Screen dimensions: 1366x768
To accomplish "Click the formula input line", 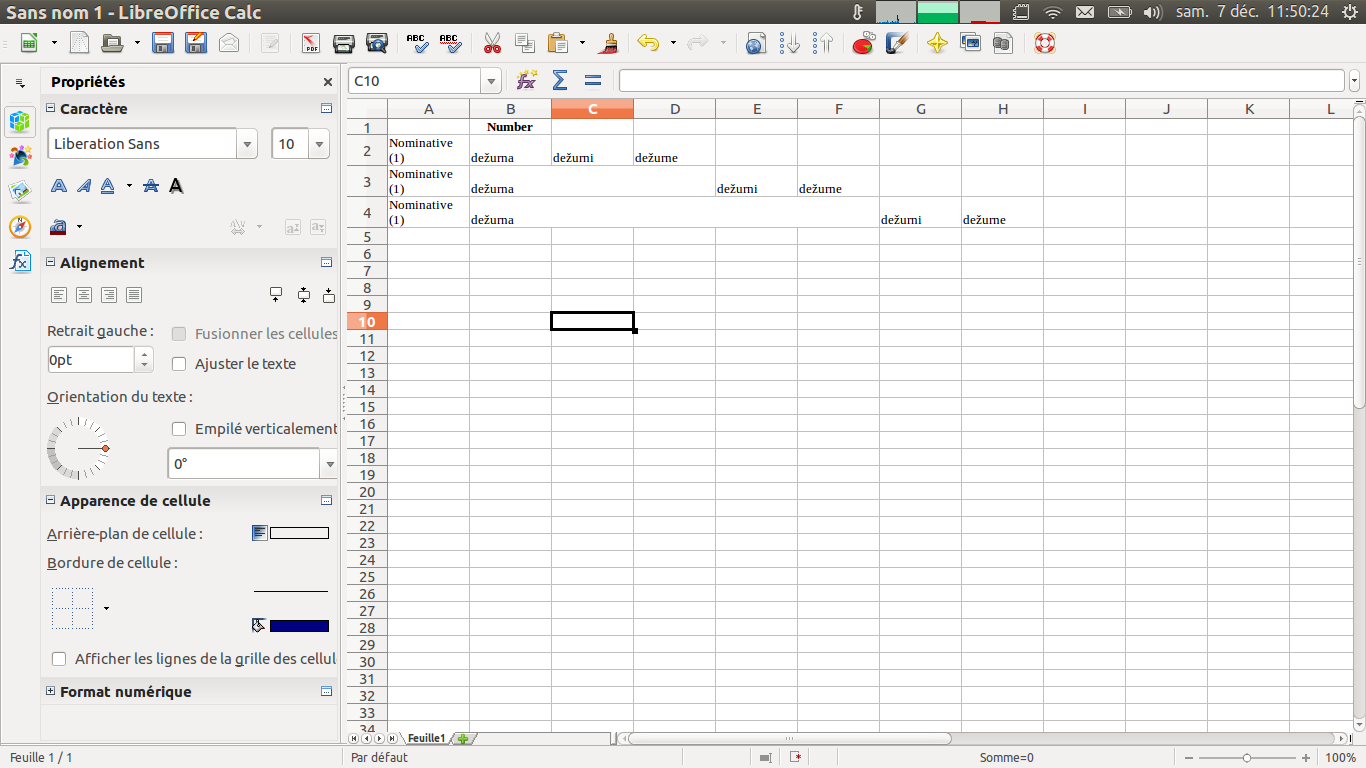I will (x=980, y=81).
